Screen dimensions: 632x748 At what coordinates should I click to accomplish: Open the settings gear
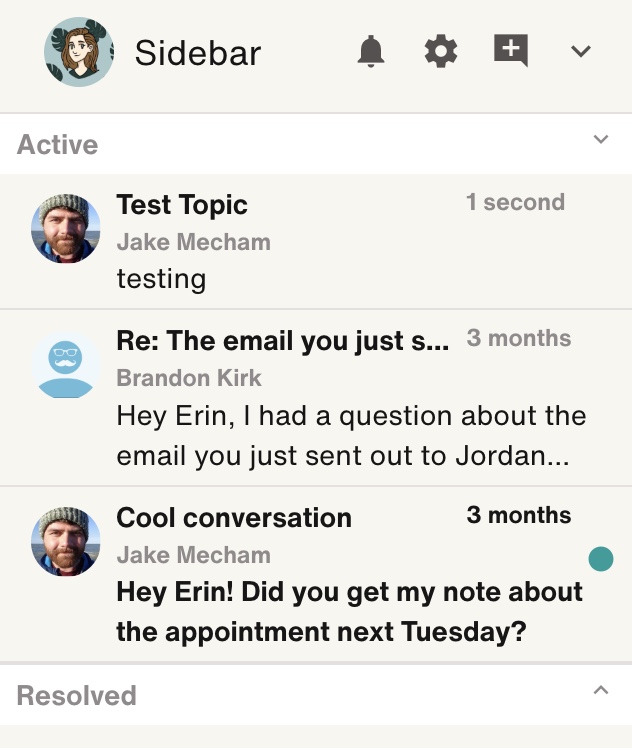click(440, 51)
